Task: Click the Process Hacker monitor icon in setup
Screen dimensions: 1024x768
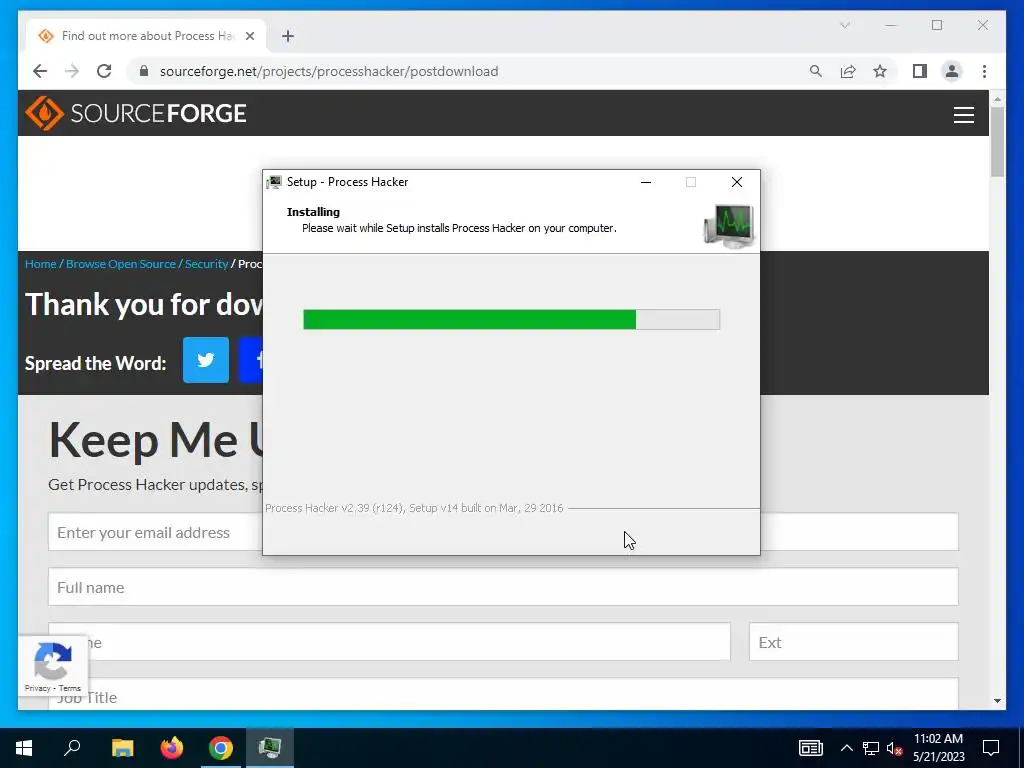Action: point(729,226)
